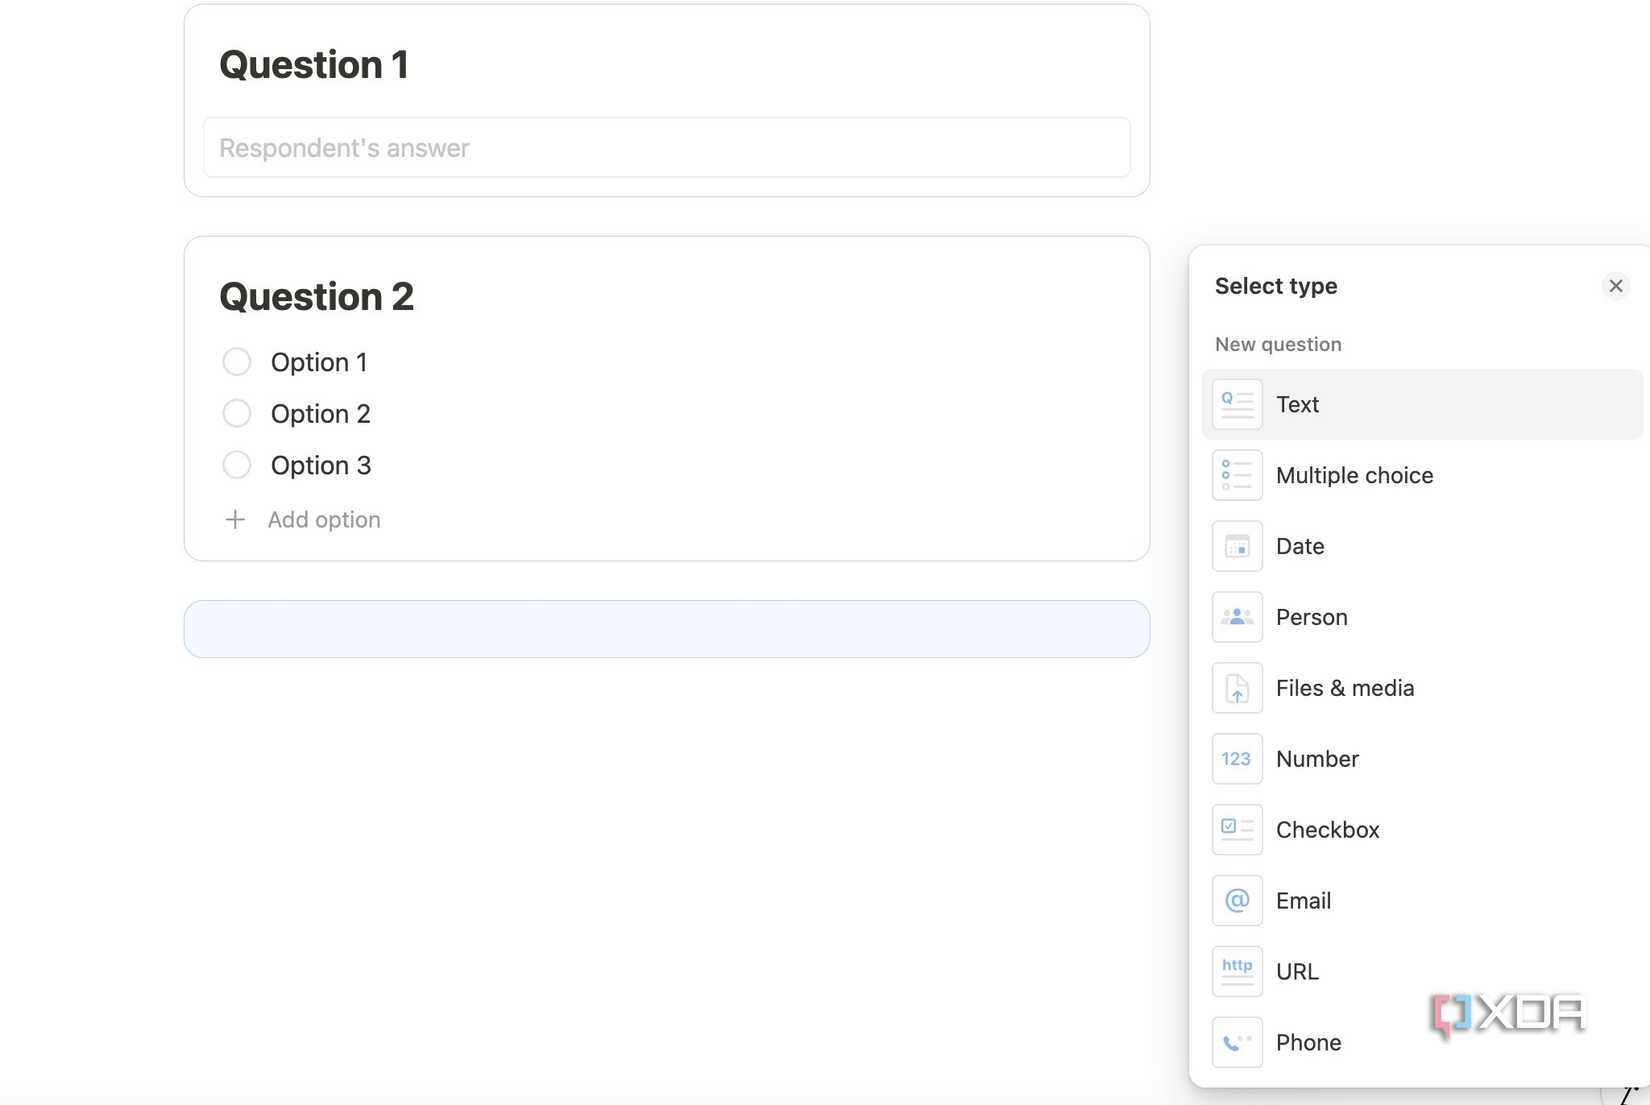Click the Multiple choice list icon
1650x1105 pixels.
pos(1237,475)
